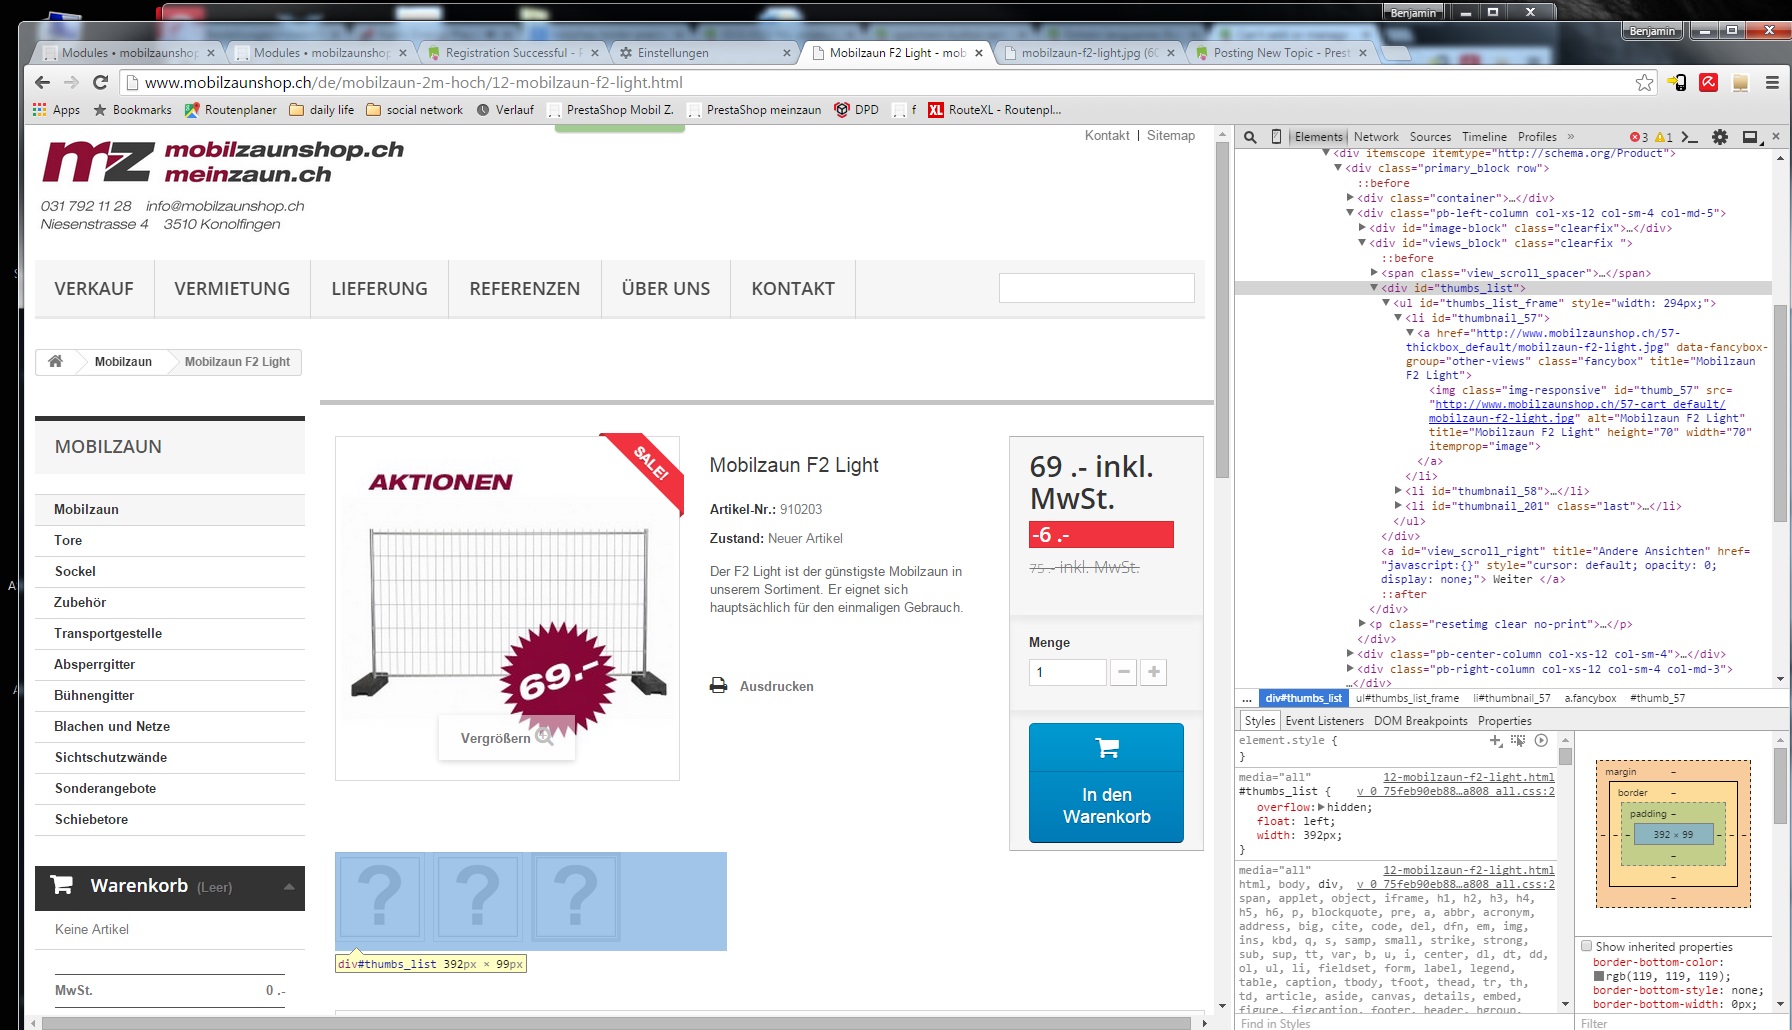Click the first extension icon after the bookmark star
Screen dimensions: 1792x1030
1677,82
